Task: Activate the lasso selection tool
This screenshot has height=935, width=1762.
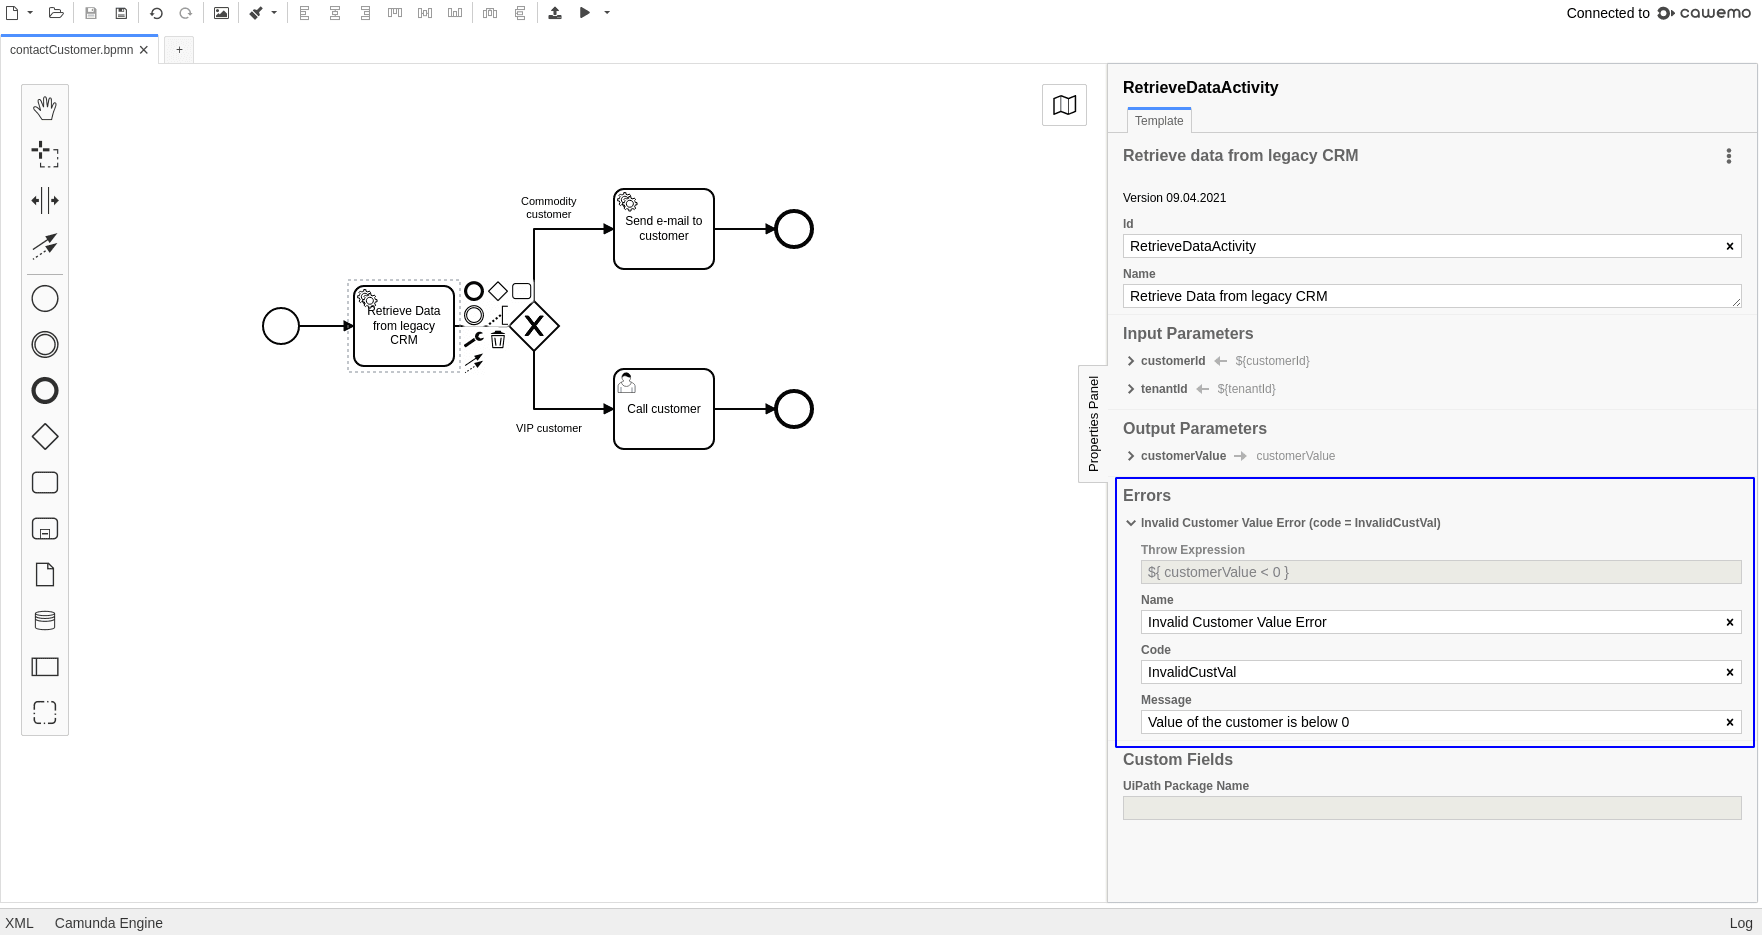Action: pyautogui.click(x=45, y=154)
